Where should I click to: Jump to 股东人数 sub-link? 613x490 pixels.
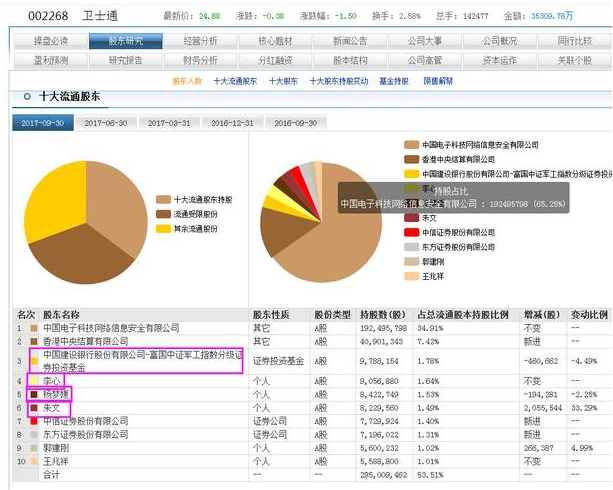pos(187,81)
